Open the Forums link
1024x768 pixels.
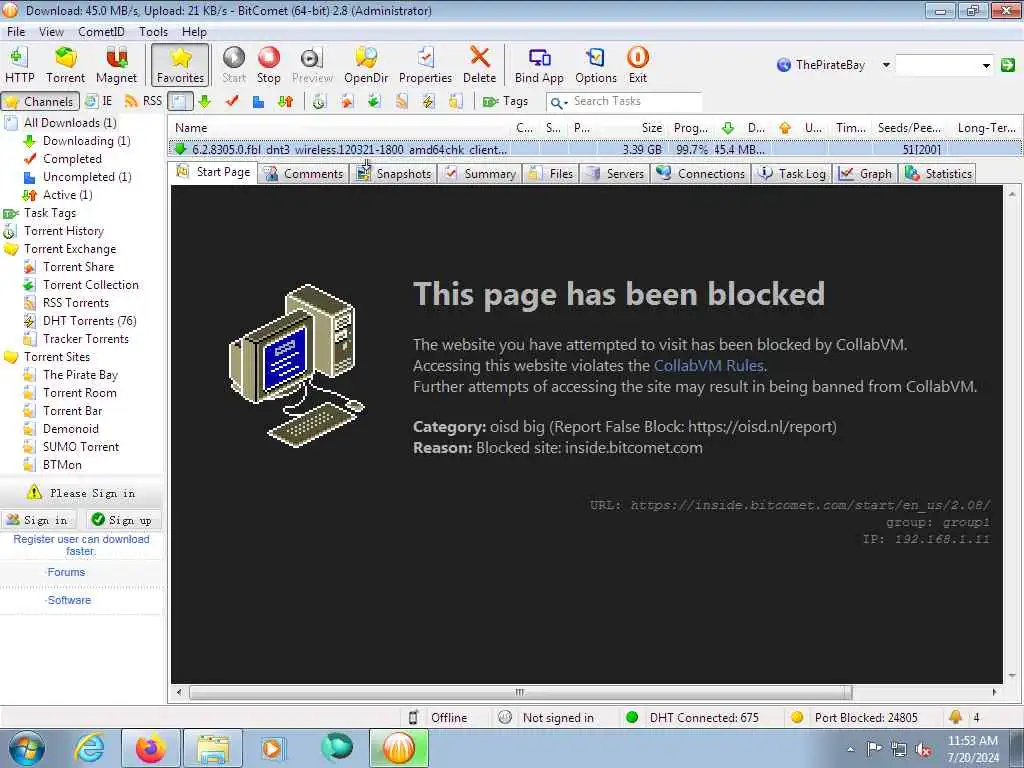pyautogui.click(x=65, y=572)
